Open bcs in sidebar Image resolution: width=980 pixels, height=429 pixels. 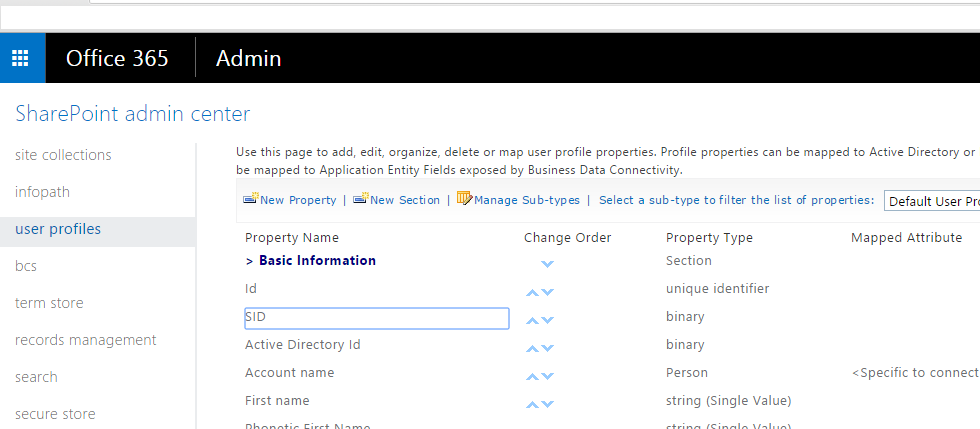pyautogui.click(x=26, y=266)
